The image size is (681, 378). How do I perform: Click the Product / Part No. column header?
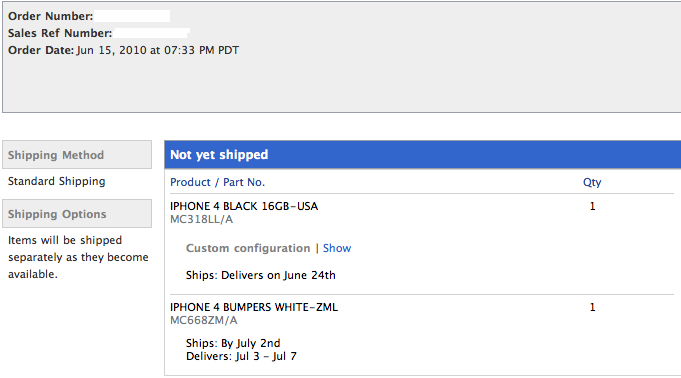click(x=217, y=182)
